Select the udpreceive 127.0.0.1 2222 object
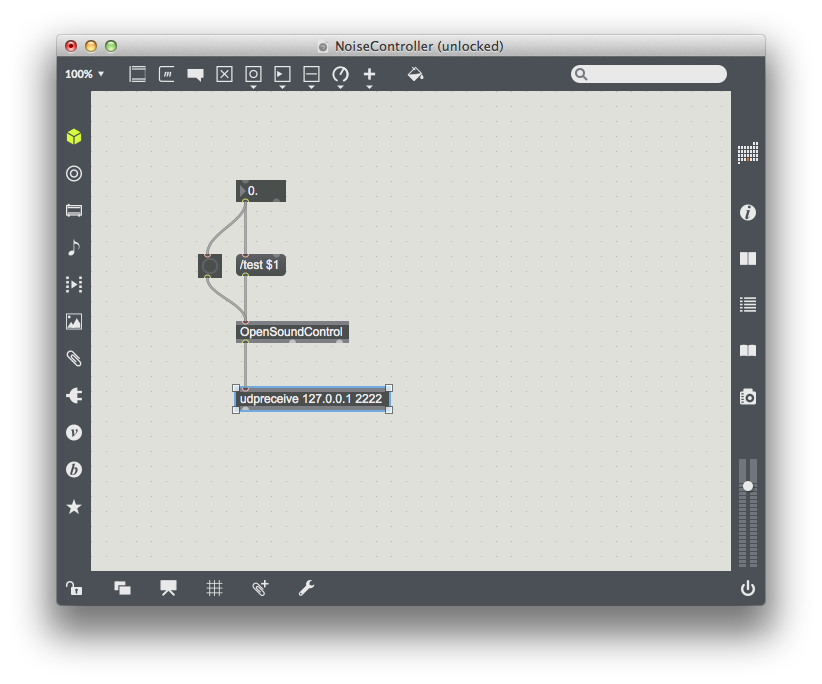Viewport: 822px width, 684px height. coord(312,399)
